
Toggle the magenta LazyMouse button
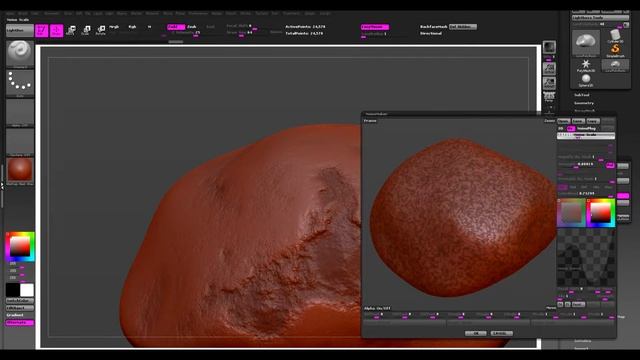pos(375,27)
